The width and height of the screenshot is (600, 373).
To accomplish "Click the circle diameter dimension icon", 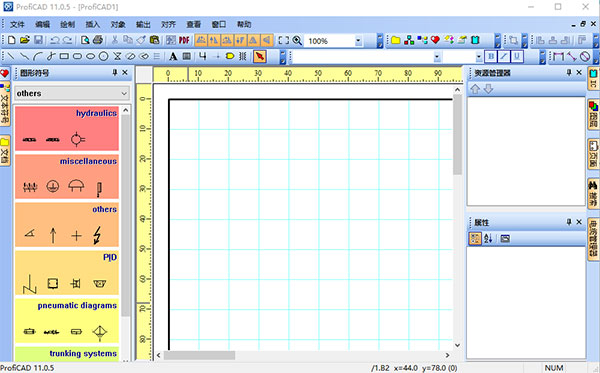I will pyautogui.click(x=585, y=57).
